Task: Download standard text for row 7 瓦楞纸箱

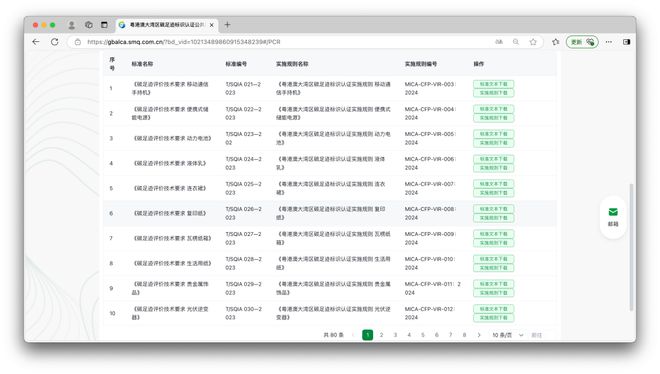Action: (493, 234)
